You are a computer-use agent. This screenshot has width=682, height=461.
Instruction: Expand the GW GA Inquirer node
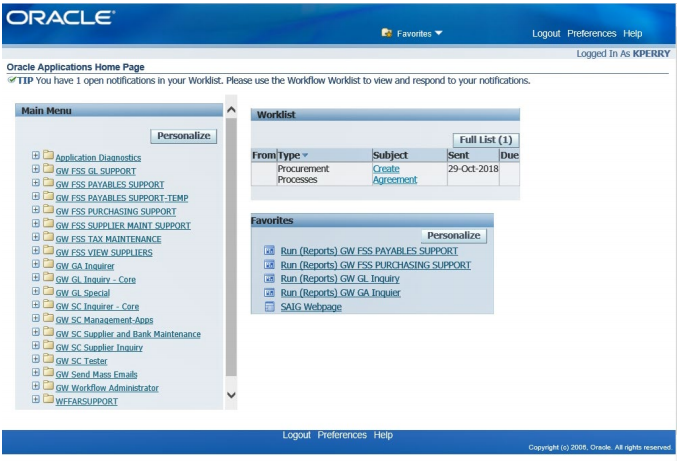click(36, 264)
